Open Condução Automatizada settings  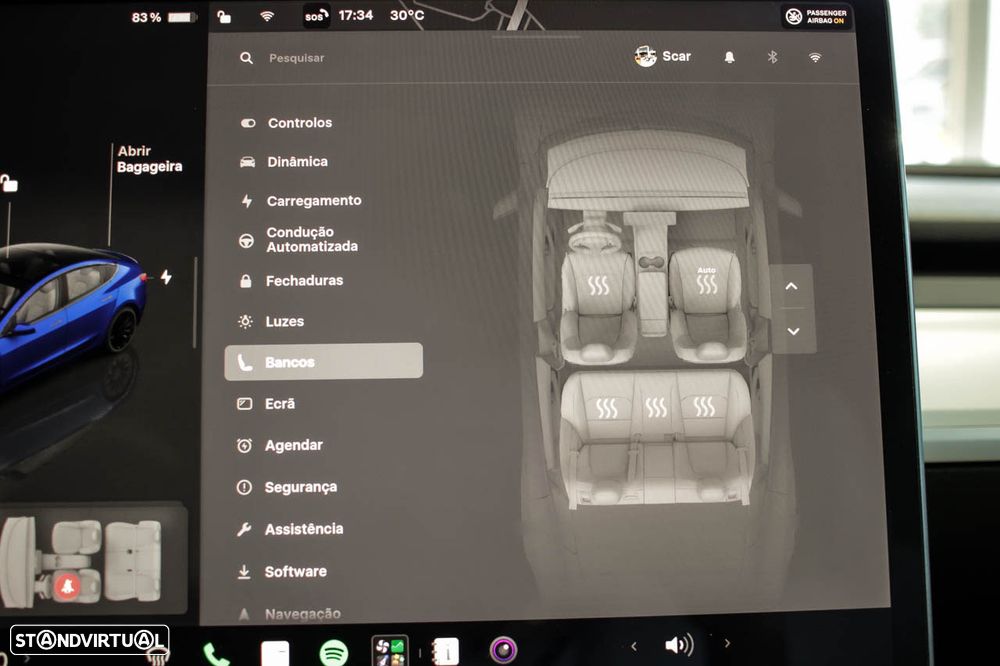[297, 239]
